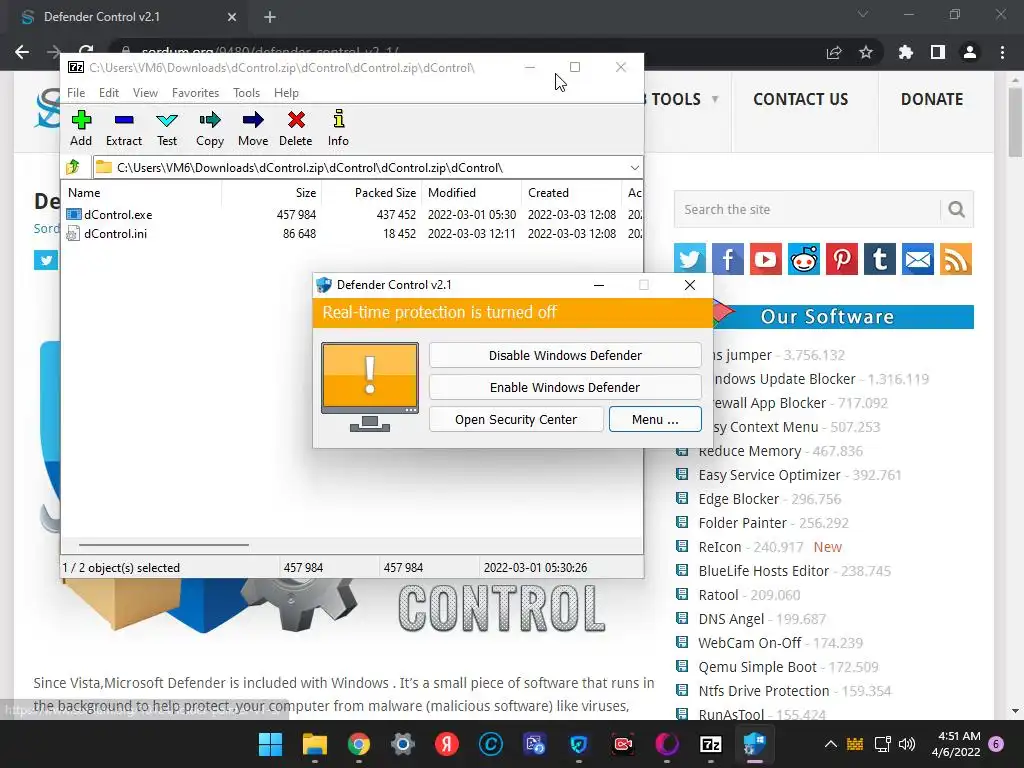Open the Menu ... button in Defender Control
The image size is (1024, 768).
click(655, 419)
